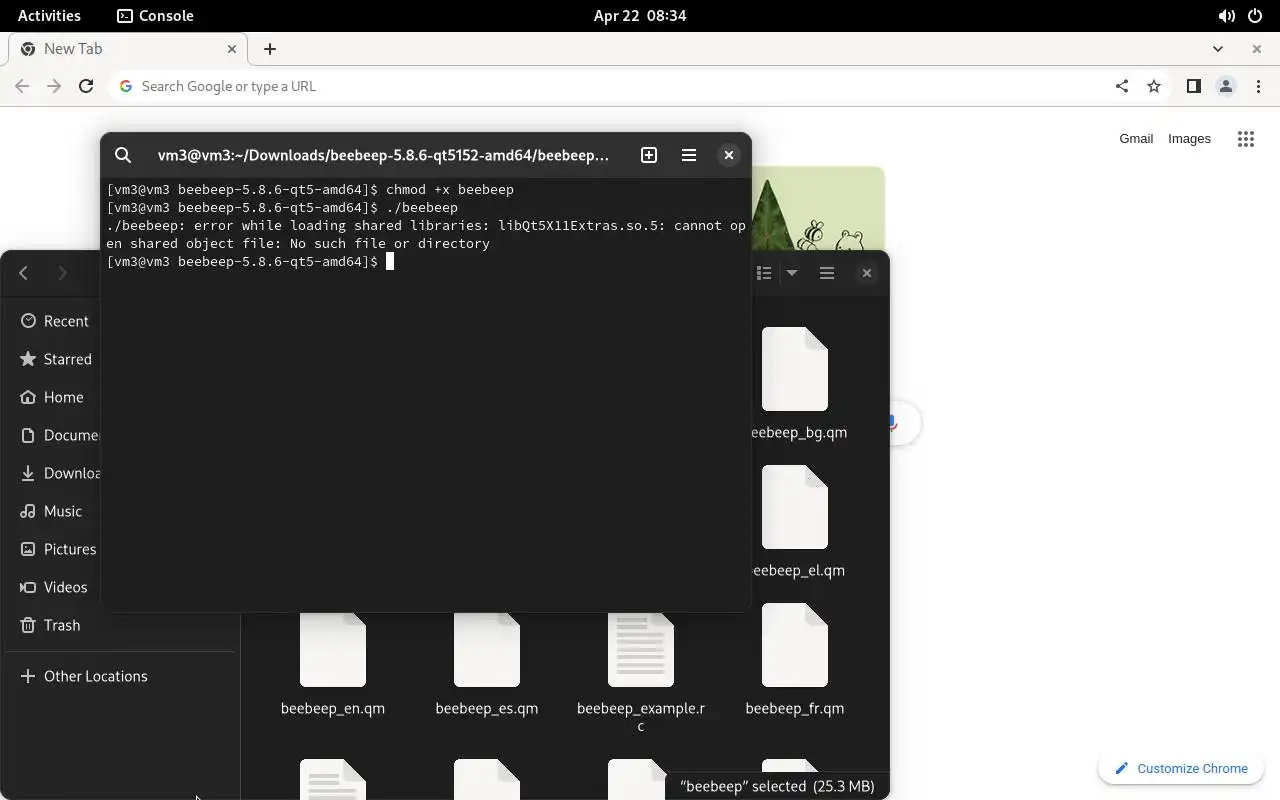Close the Console terminal window

tap(729, 155)
